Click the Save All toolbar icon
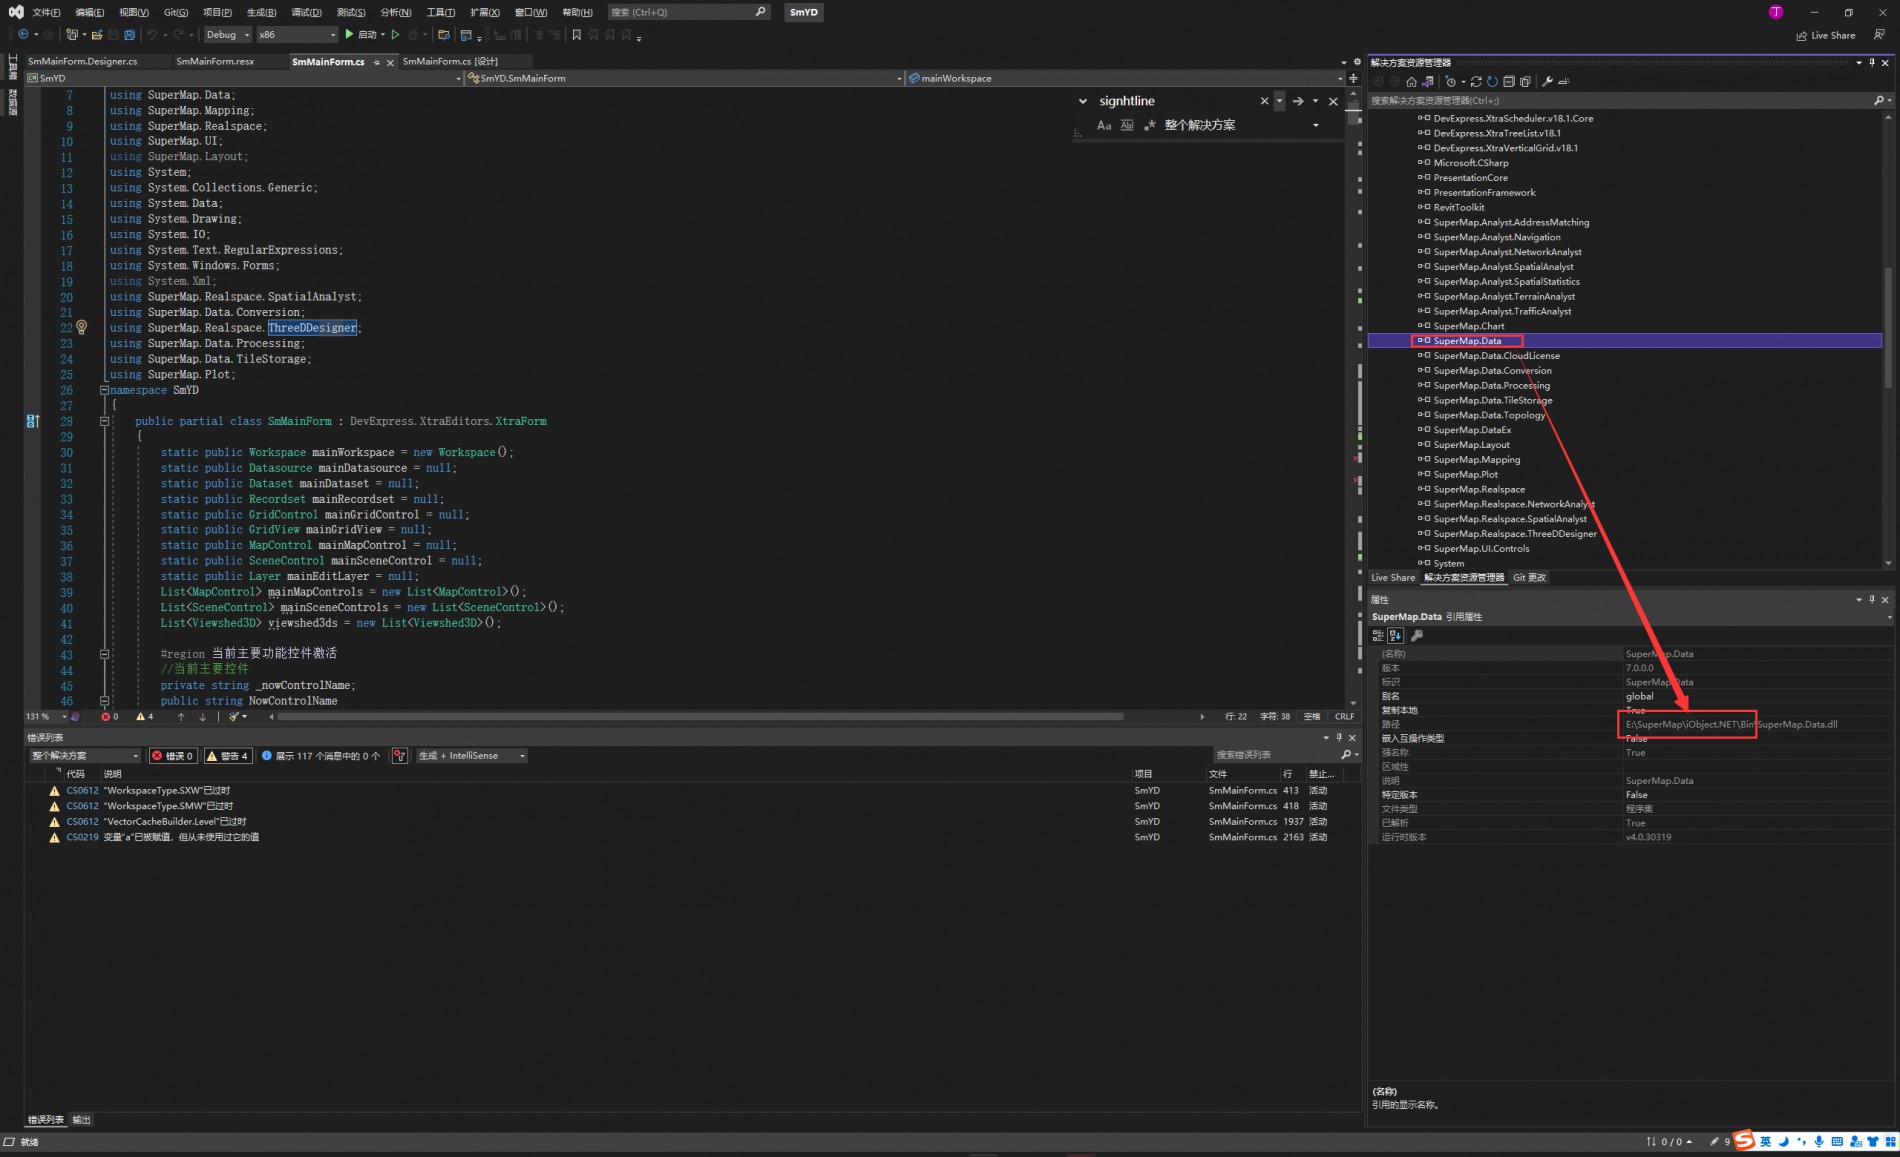The image size is (1900, 1157). [129, 34]
